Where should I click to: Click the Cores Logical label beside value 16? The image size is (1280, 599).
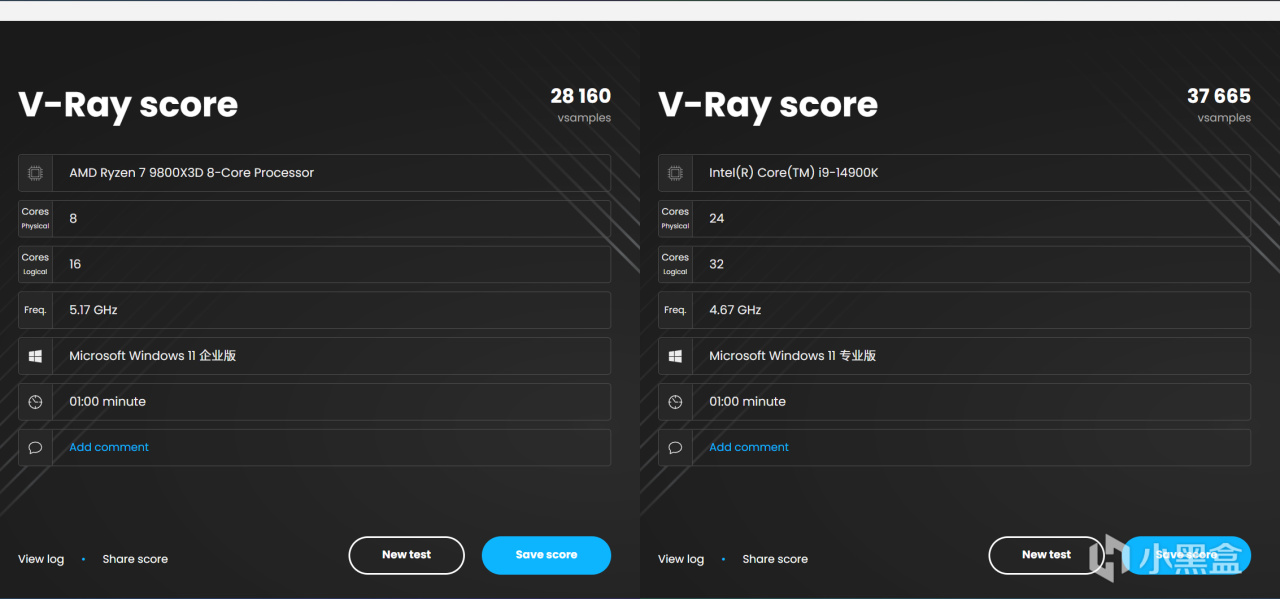pyautogui.click(x=35, y=264)
